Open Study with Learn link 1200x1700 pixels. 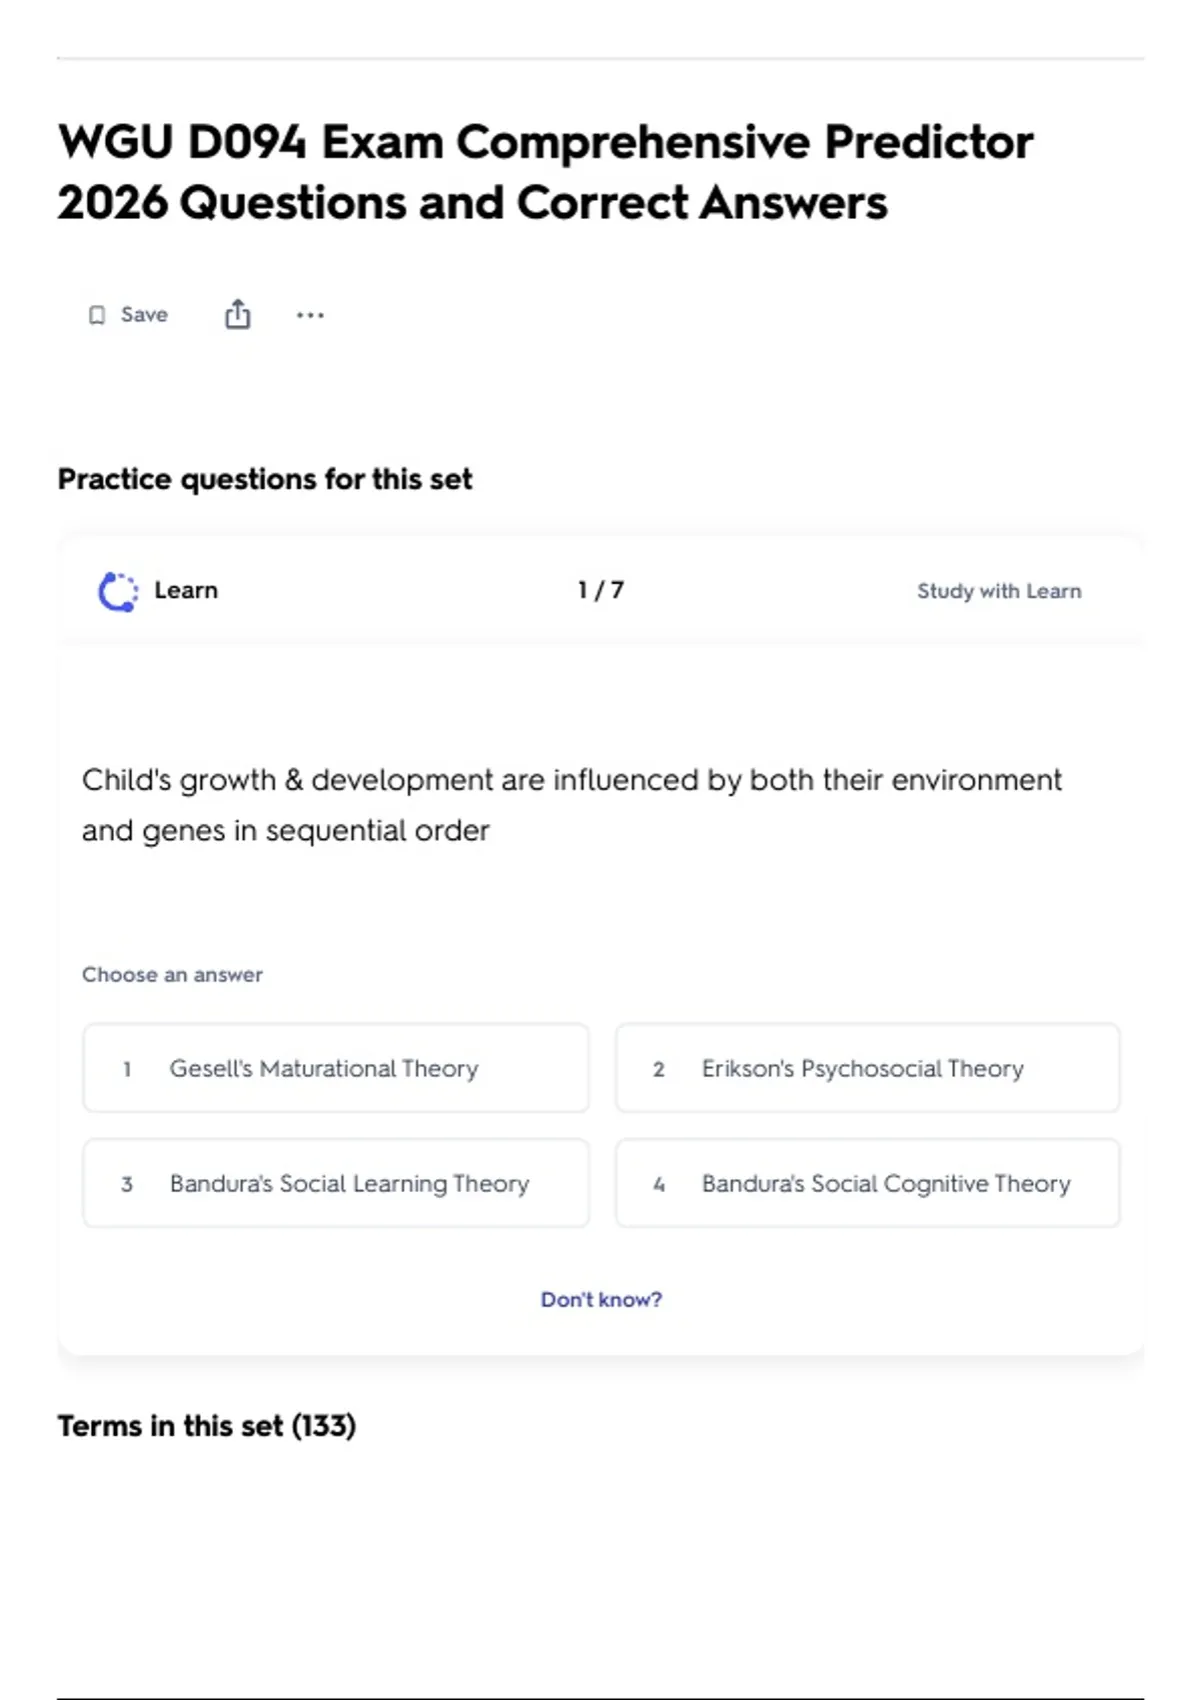(999, 591)
